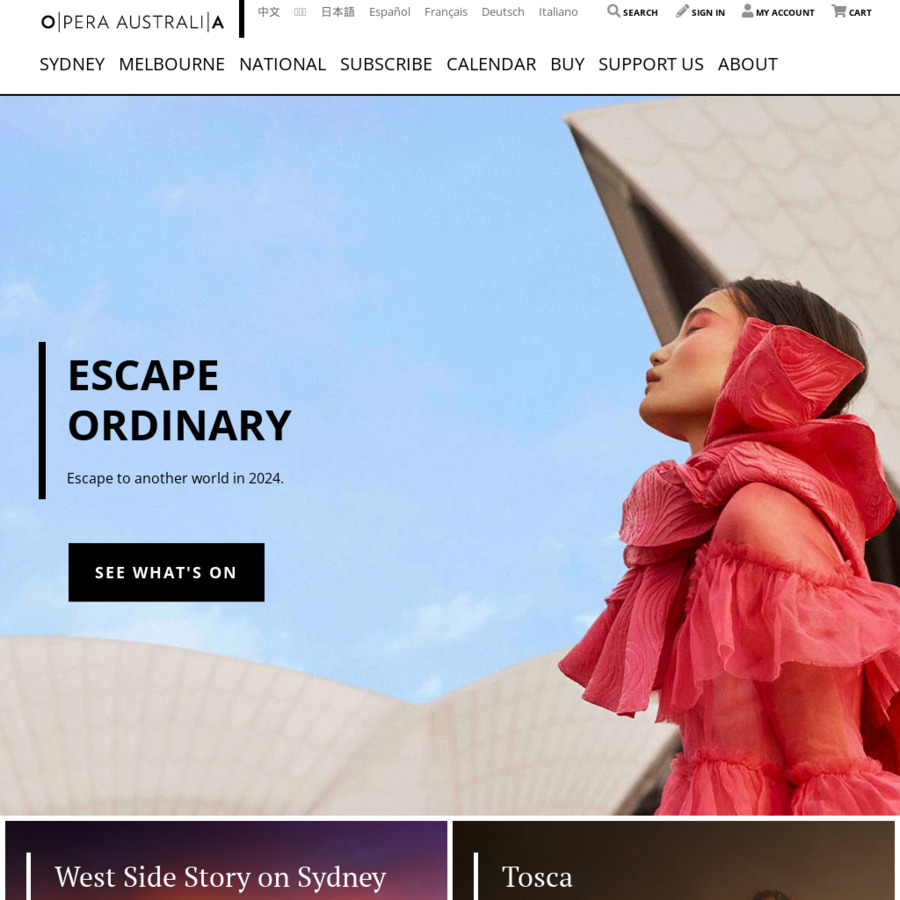
Task: Switch language to Japanese (日本語)
Action: pos(338,11)
